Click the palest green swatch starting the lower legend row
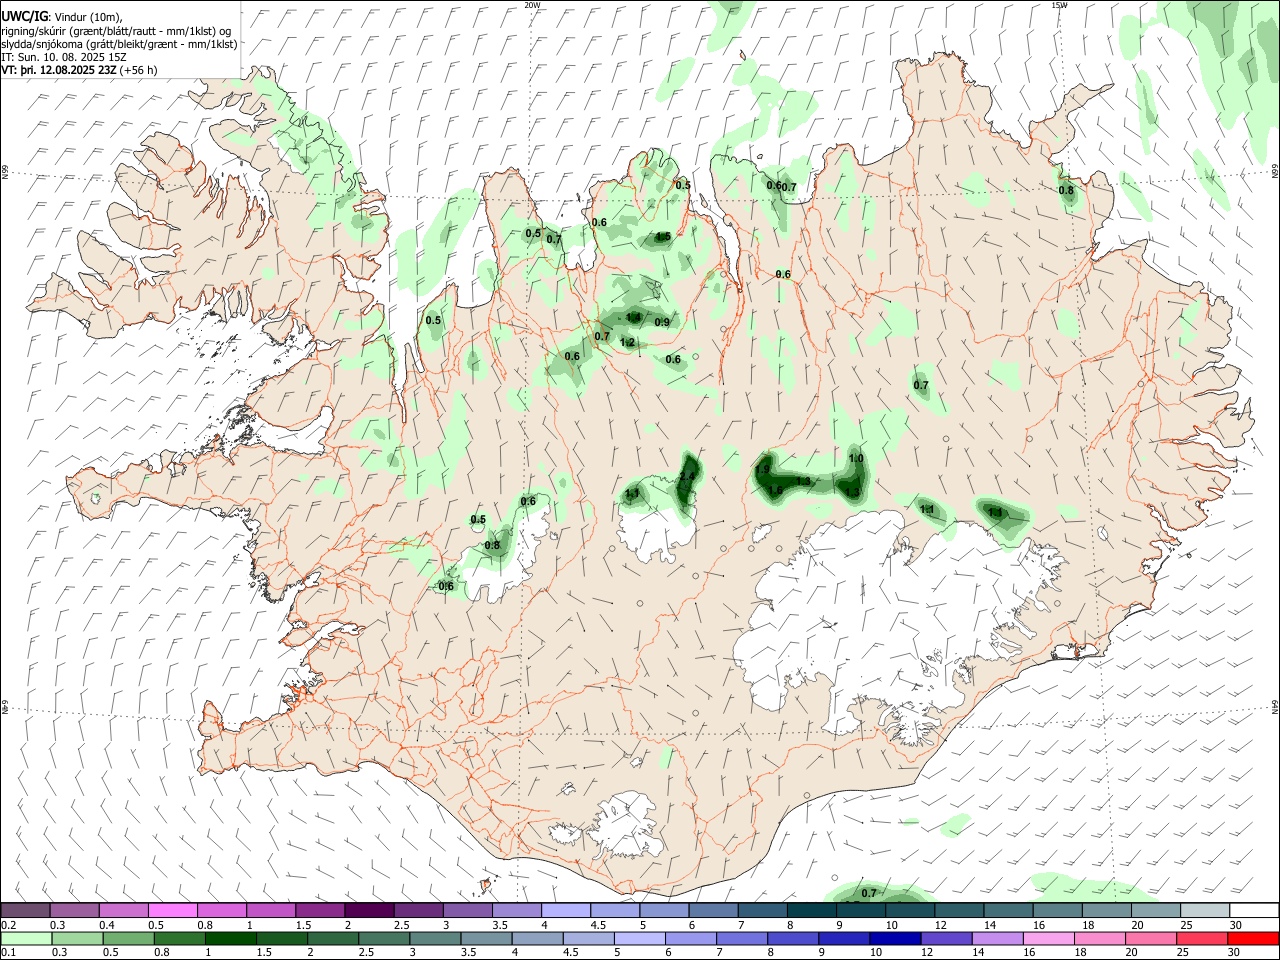1280x960 pixels. (26, 939)
